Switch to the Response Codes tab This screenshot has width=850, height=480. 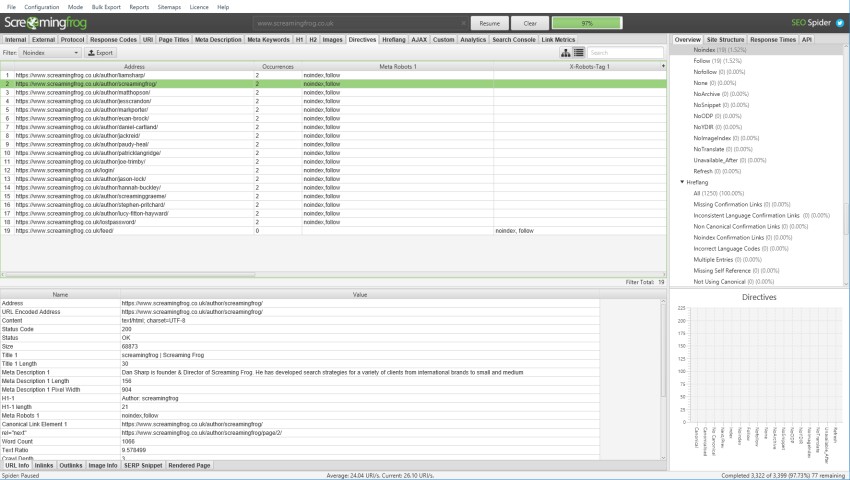click(113, 40)
